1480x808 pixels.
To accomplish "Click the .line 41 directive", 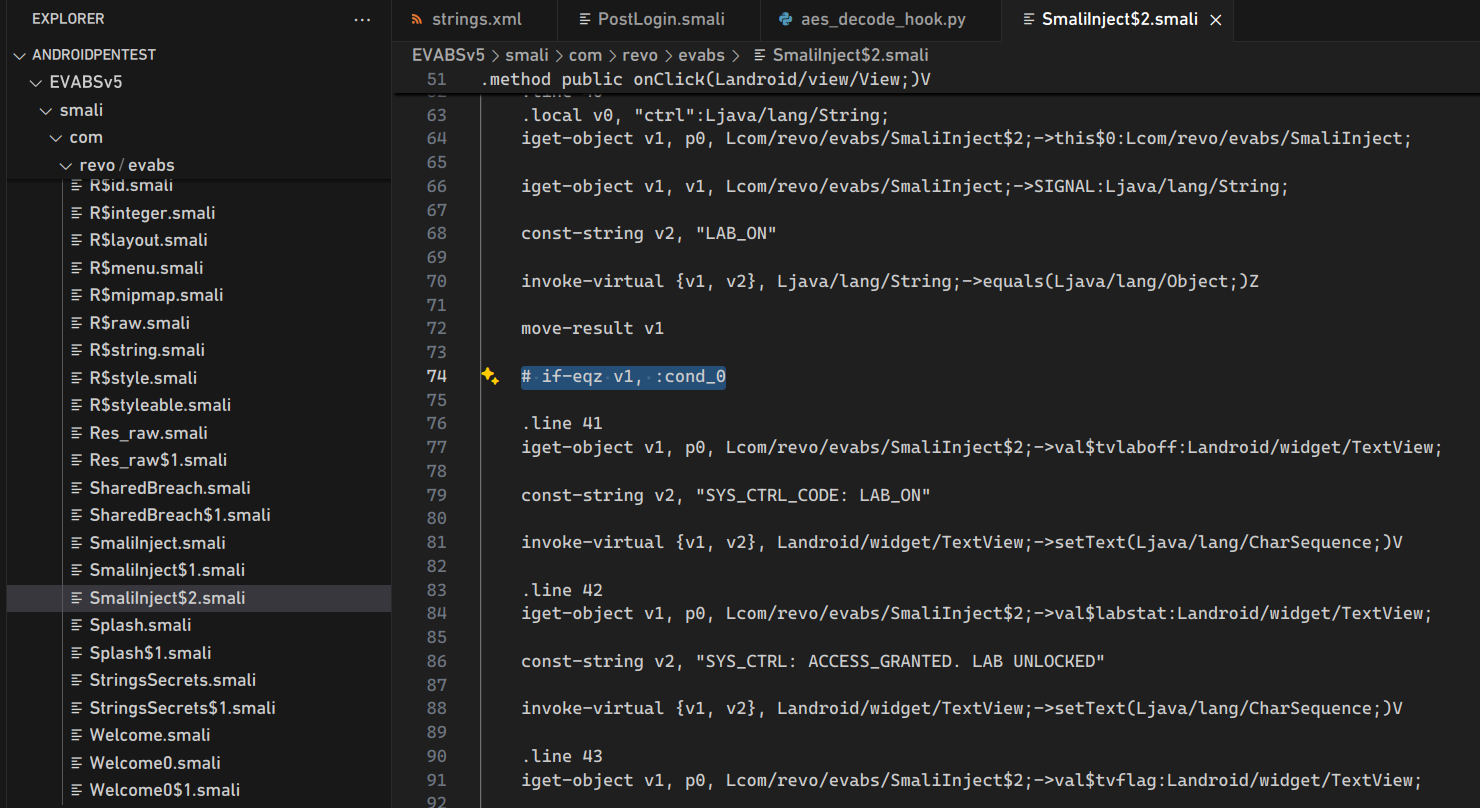I will [562, 423].
